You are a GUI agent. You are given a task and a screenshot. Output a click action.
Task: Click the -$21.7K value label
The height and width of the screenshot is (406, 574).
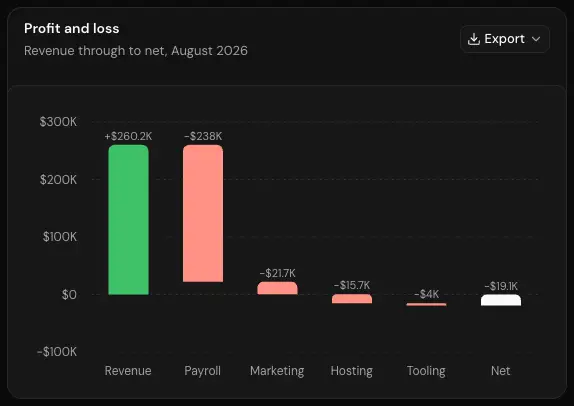277,273
